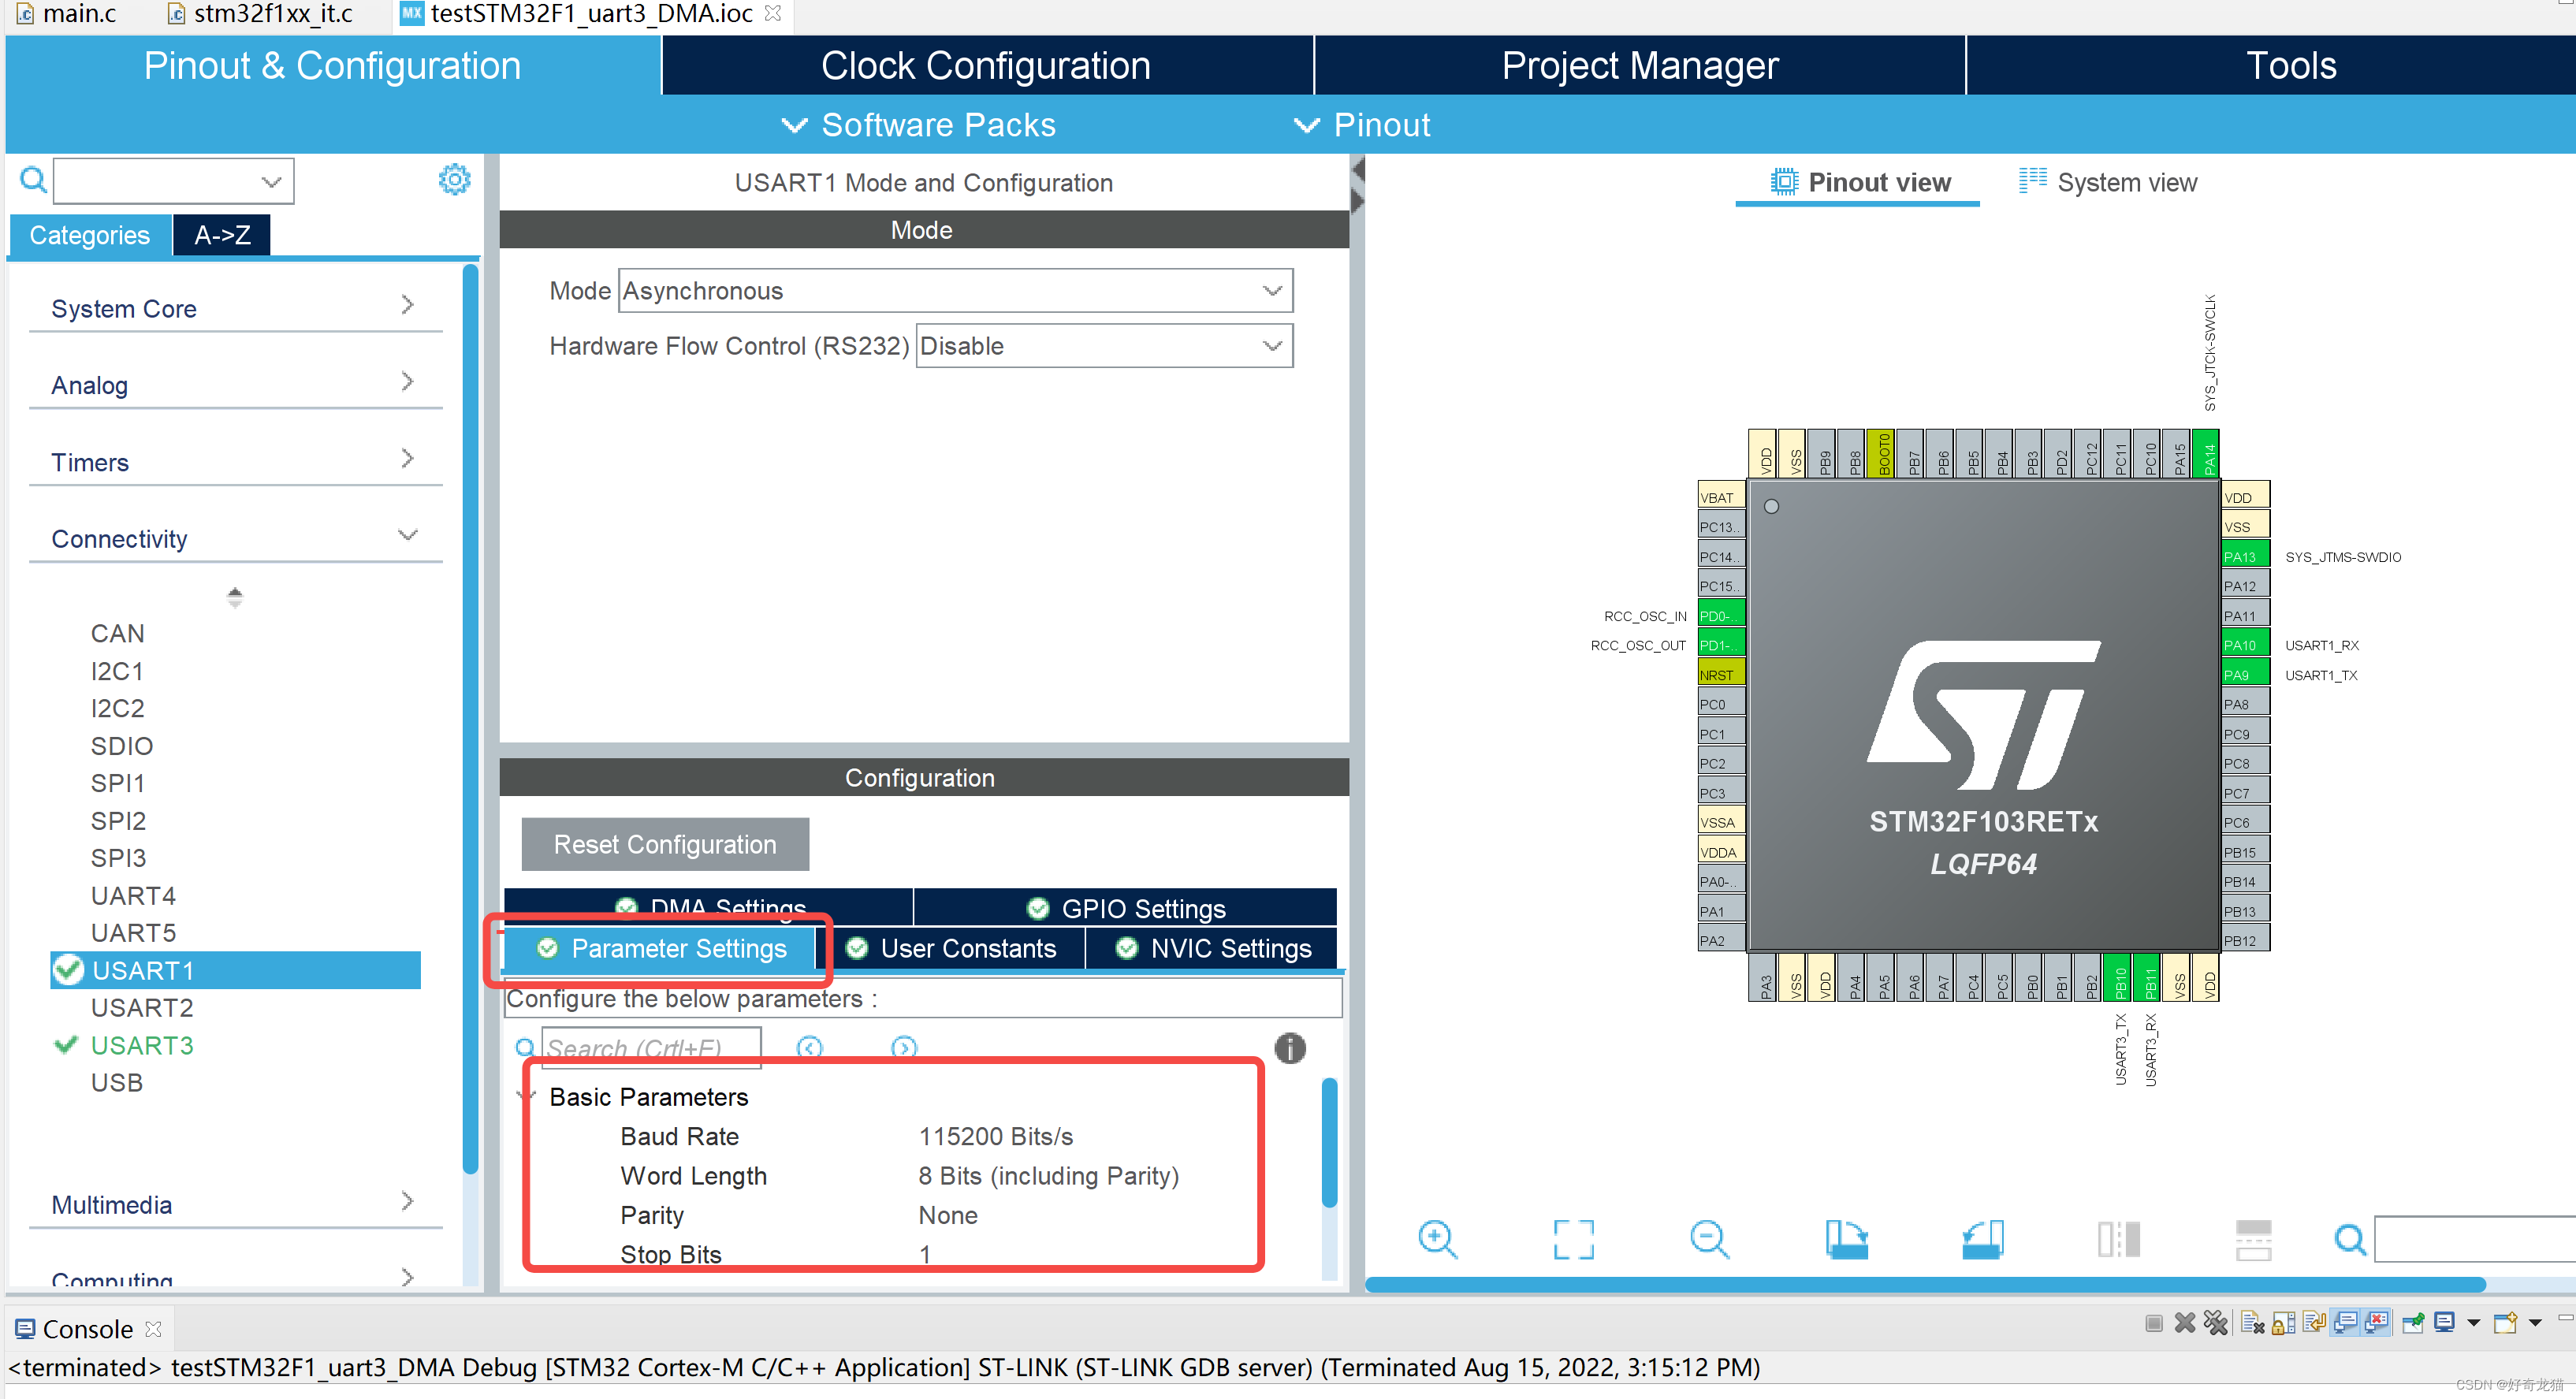Click pin PA9 on the chip
This screenshot has height=1399, width=2576.
point(2244,674)
